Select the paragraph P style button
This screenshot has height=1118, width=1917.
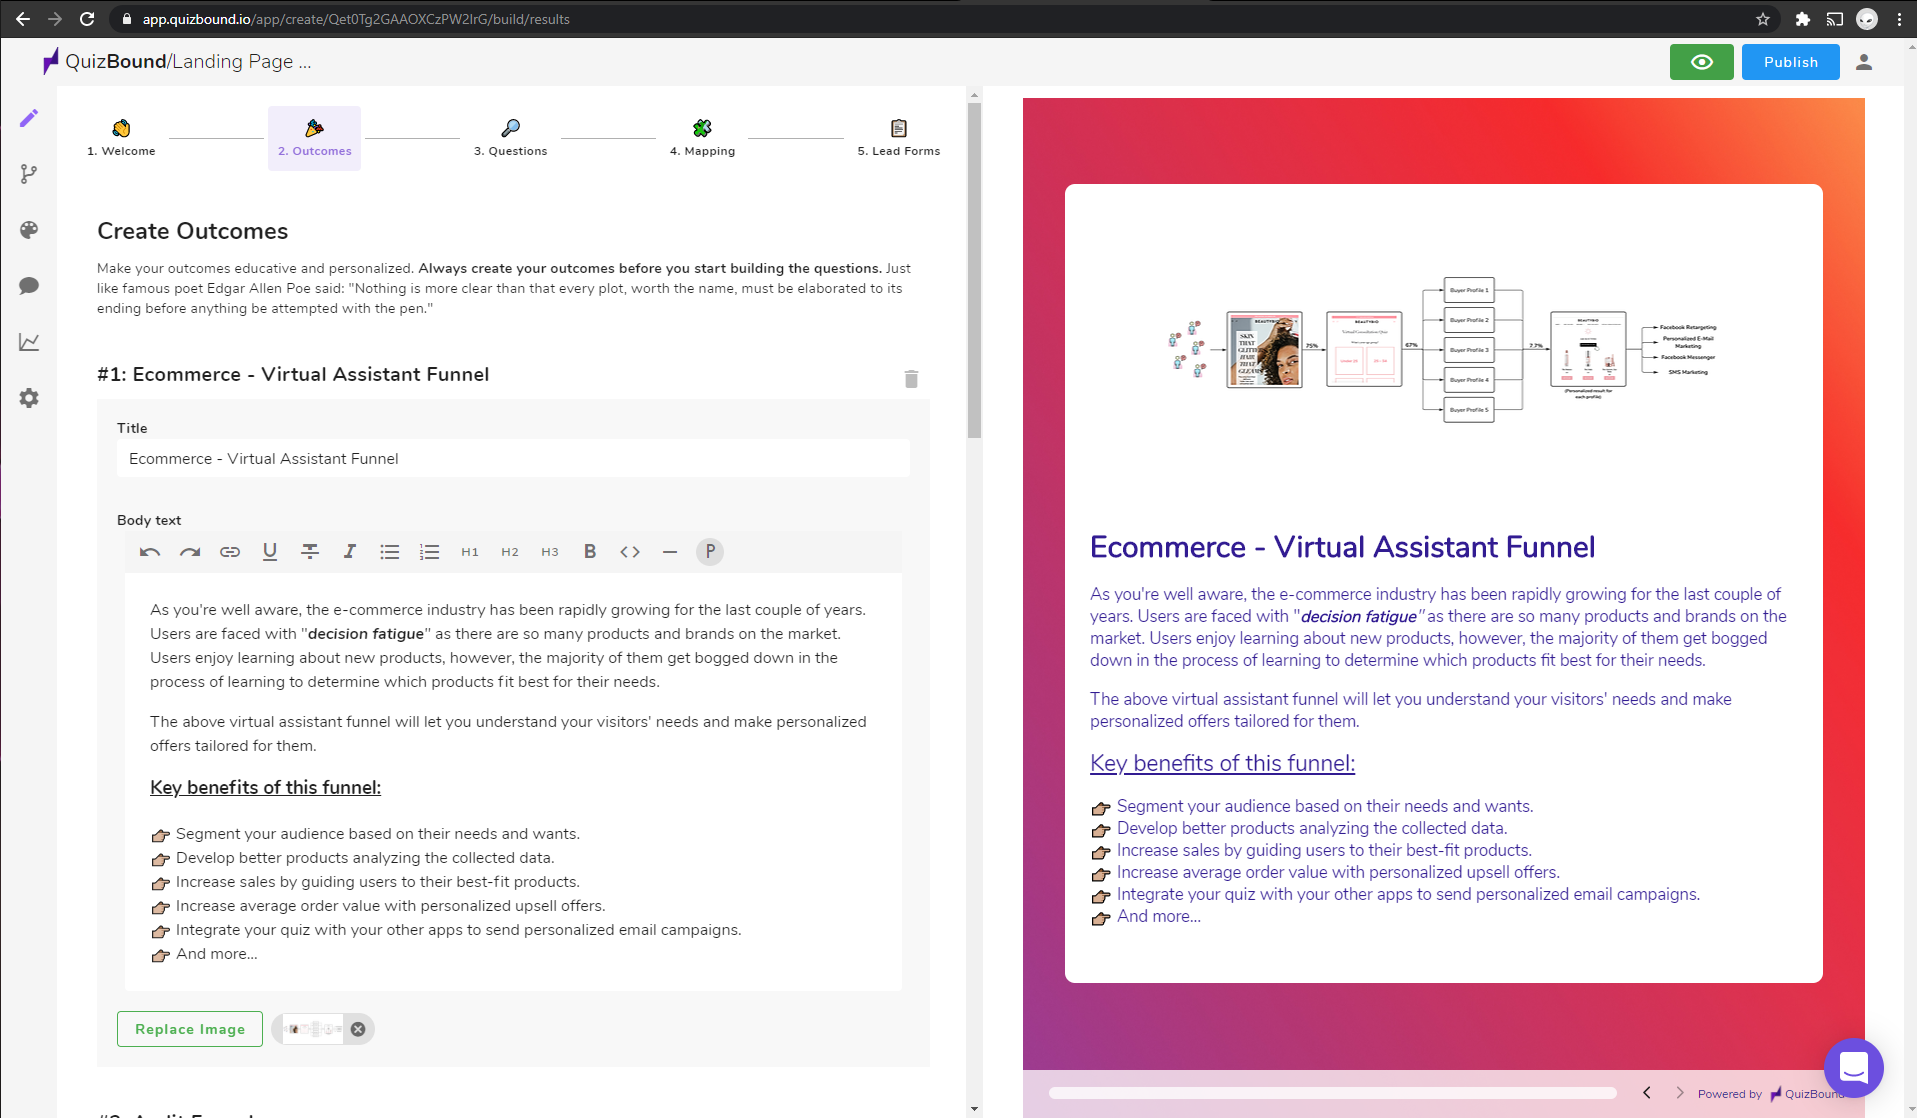(x=710, y=552)
